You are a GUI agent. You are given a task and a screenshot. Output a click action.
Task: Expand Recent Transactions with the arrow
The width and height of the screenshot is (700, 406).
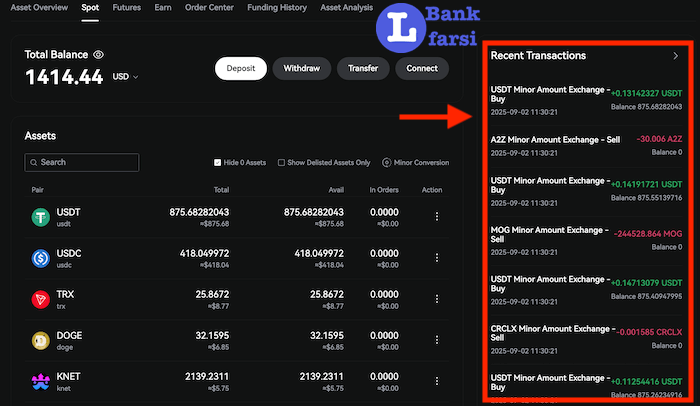(675, 56)
